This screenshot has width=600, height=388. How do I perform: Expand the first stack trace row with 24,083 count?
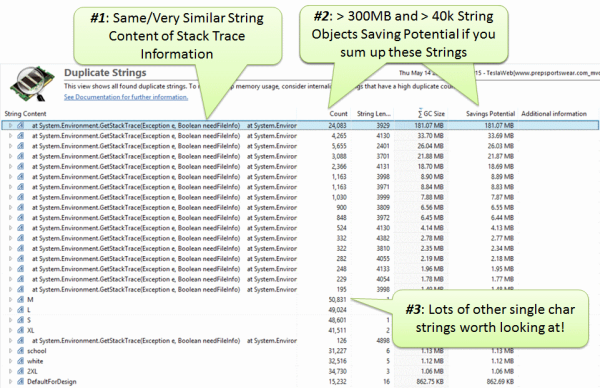pos(10,126)
